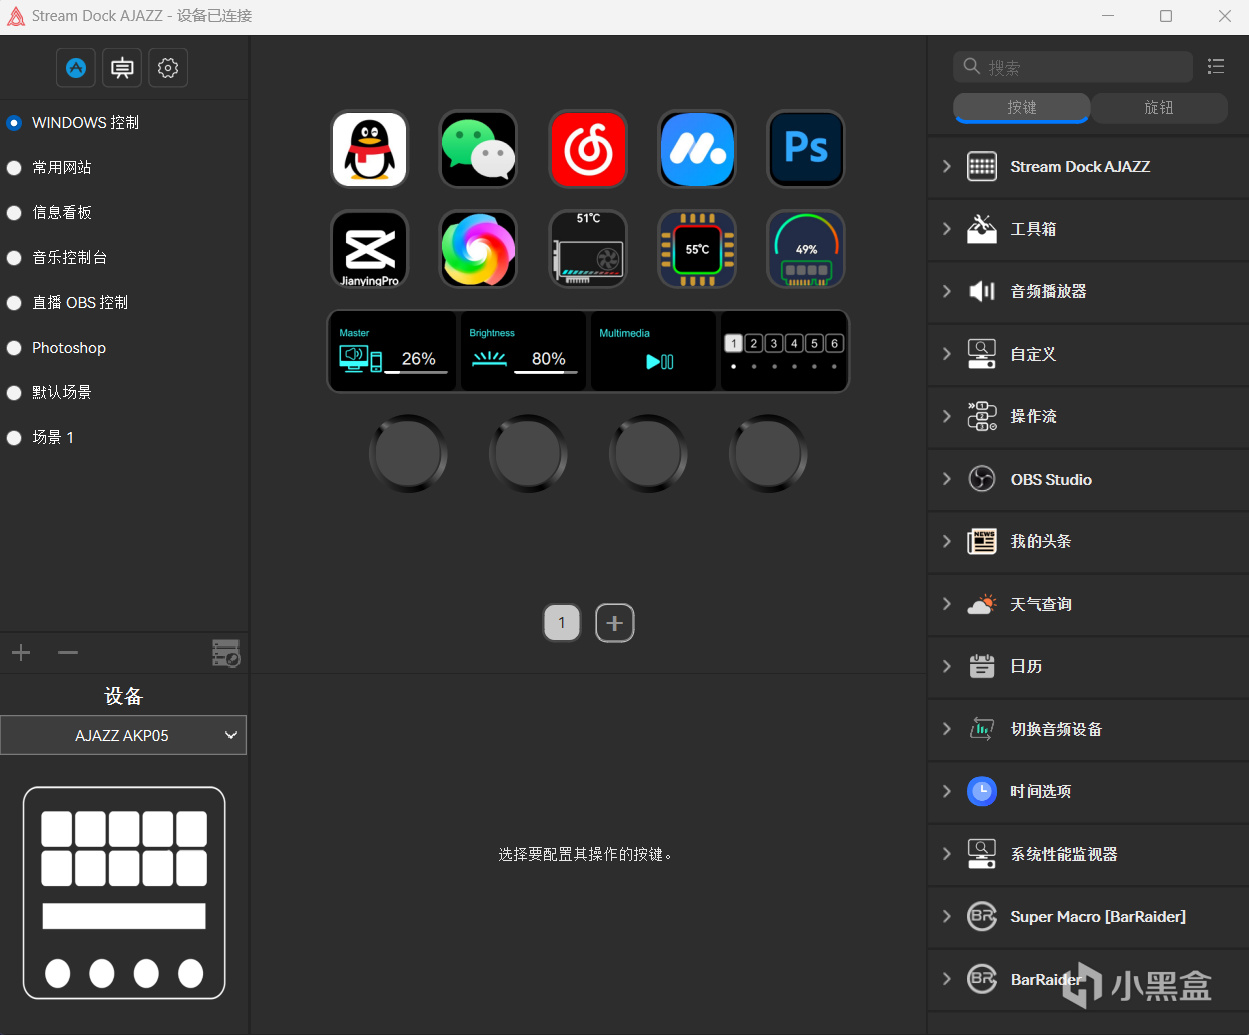Viewport: 1249px width, 1035px height.
Task: Select the JianyingPro key
Action: pos(370,249)
